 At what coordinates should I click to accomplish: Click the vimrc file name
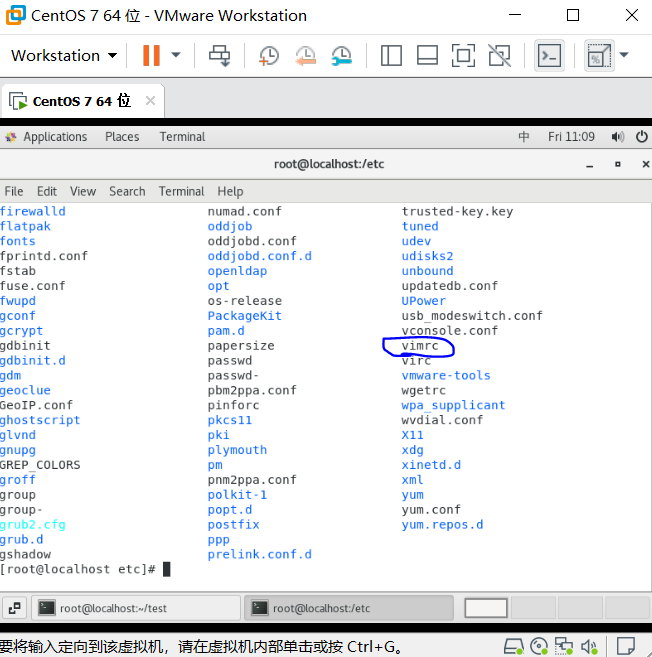point(420,346)
